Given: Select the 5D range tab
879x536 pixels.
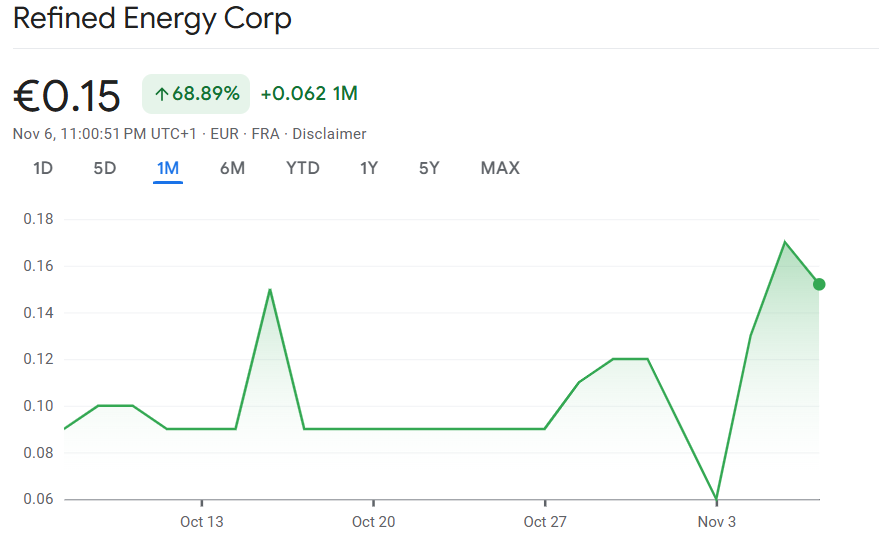Looking at the screenshot, I should tap(105, 168).
